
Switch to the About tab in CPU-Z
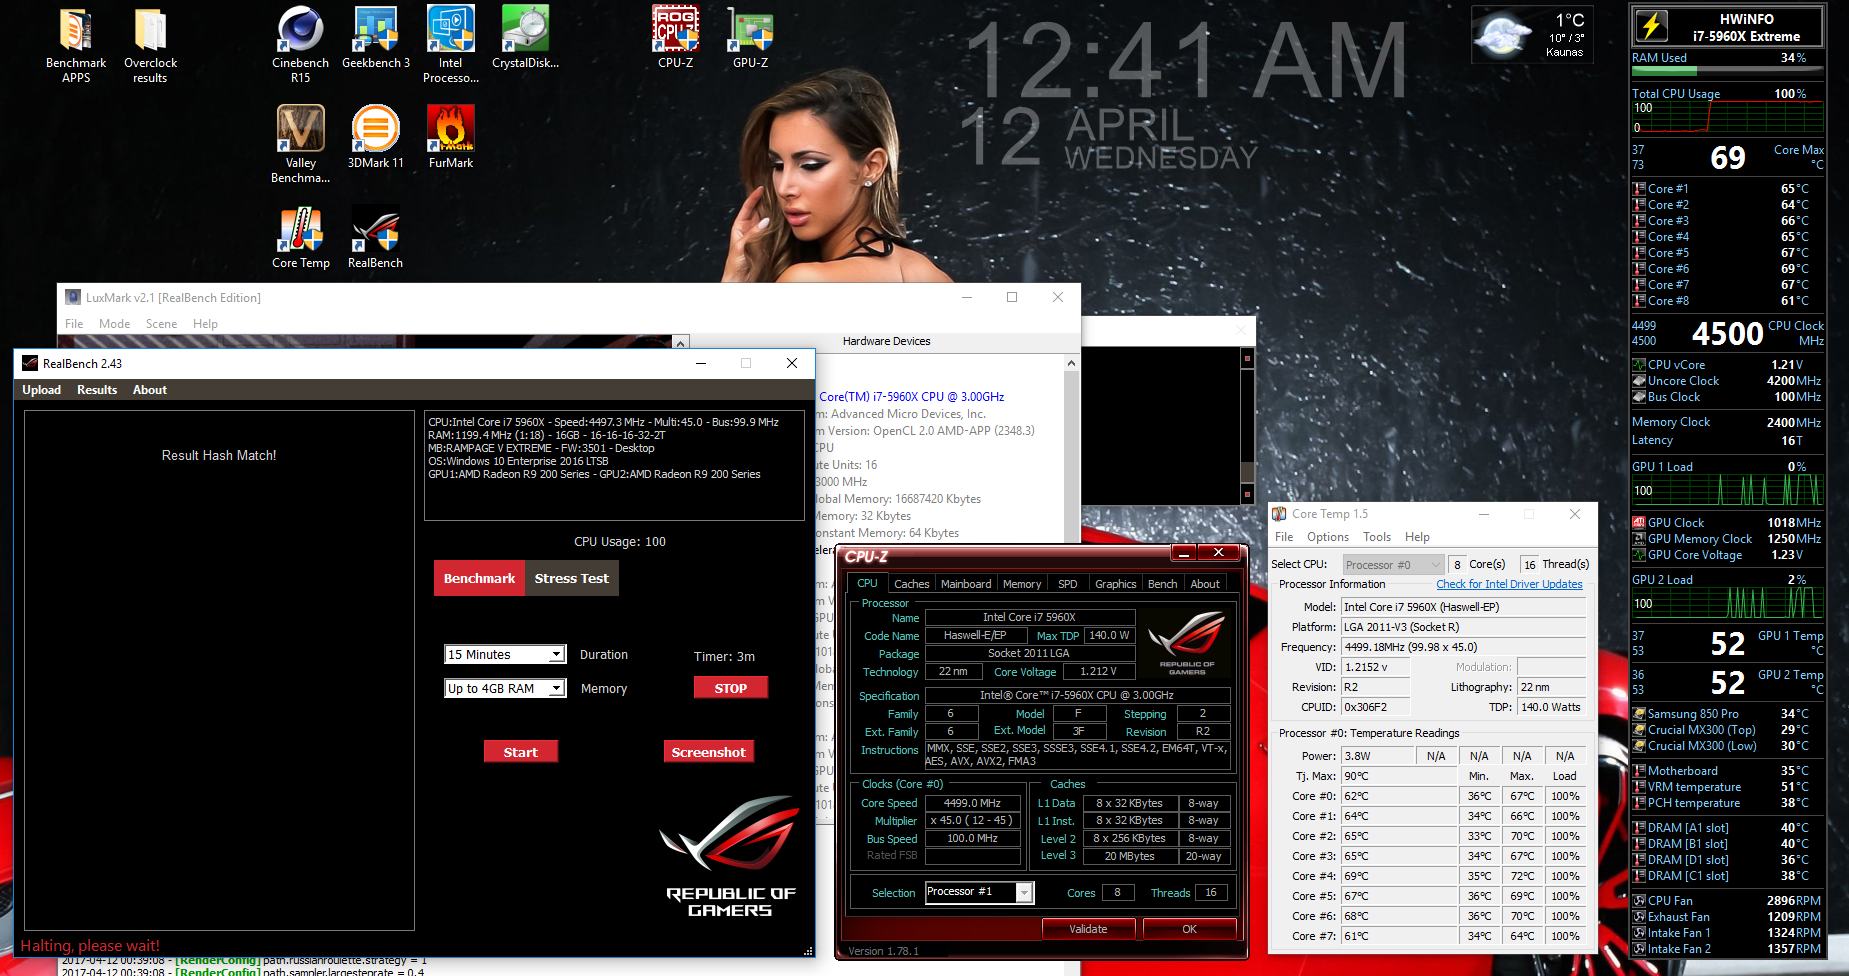click(1205, 584)
